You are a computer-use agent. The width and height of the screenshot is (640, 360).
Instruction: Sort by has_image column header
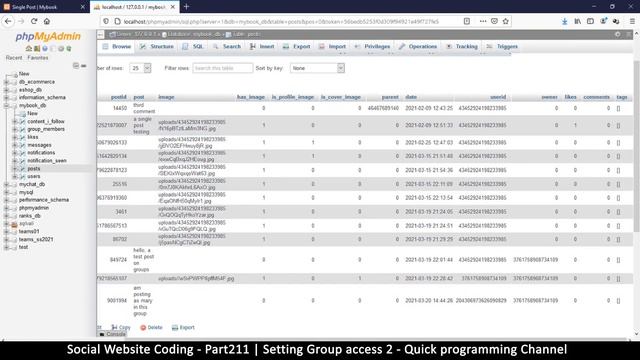(251, 97)
